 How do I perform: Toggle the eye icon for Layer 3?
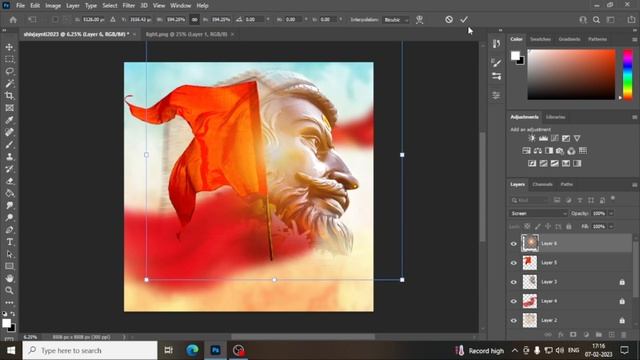[x=513, y=282]
